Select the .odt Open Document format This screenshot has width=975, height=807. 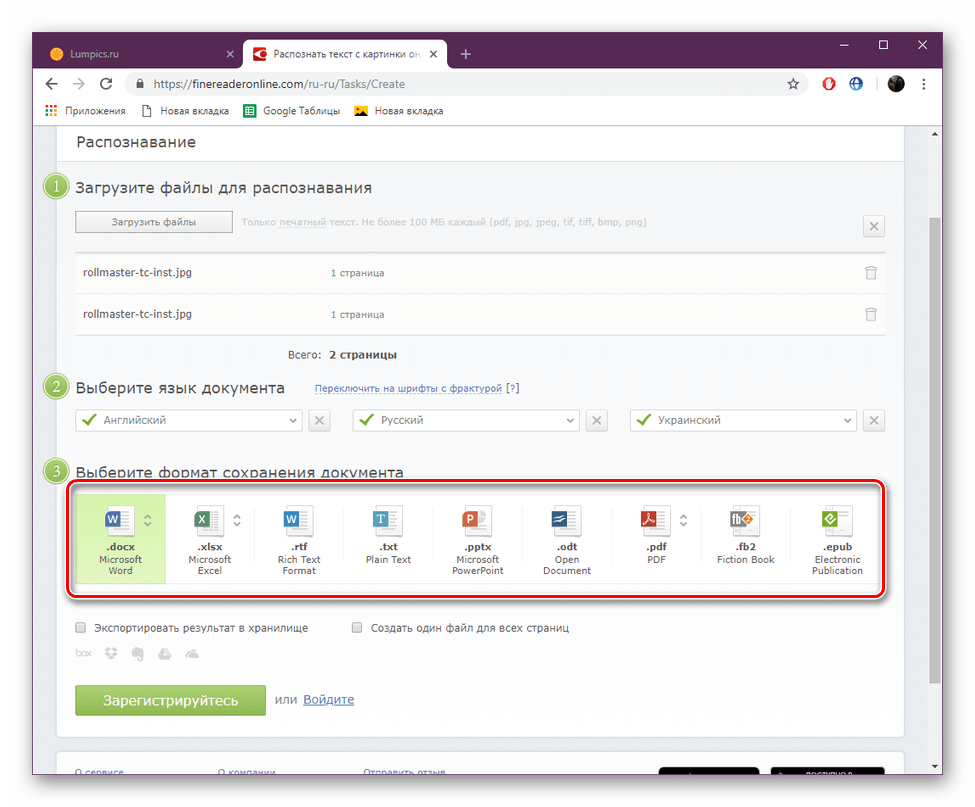(x=566, y=521)
